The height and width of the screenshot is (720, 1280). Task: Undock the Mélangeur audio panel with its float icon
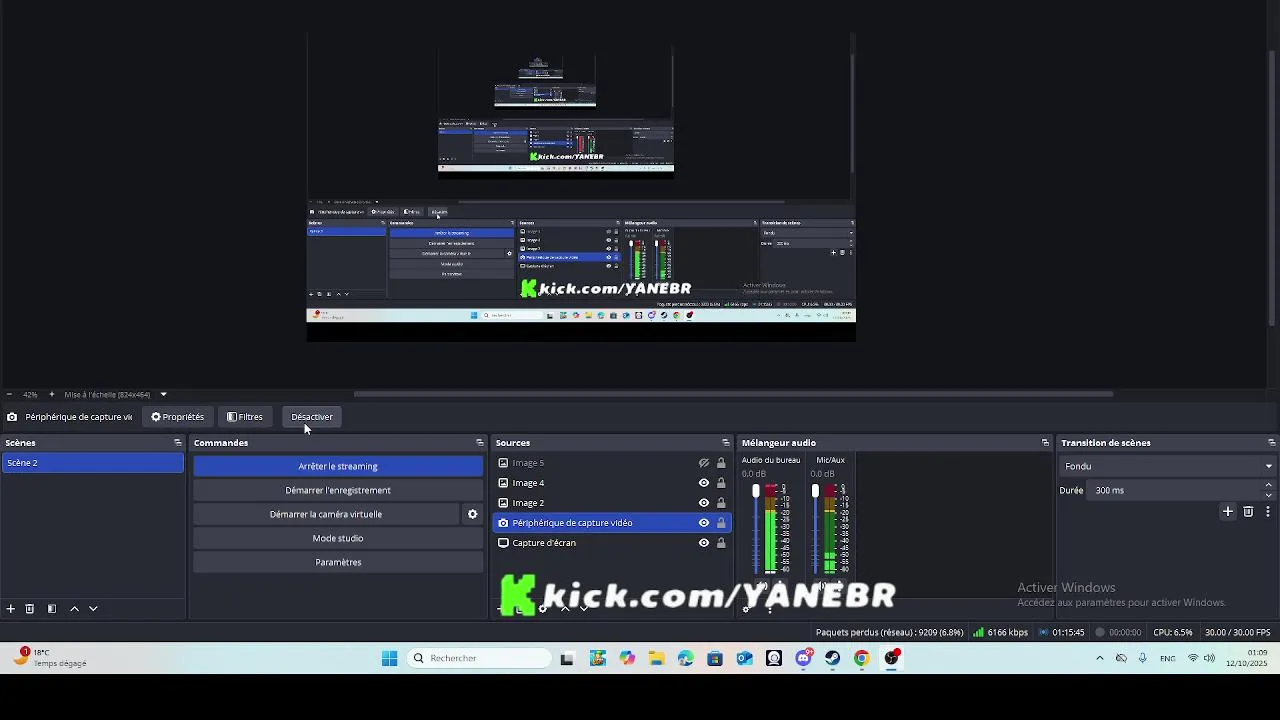pyautogui.click(x=1046, y=443)
